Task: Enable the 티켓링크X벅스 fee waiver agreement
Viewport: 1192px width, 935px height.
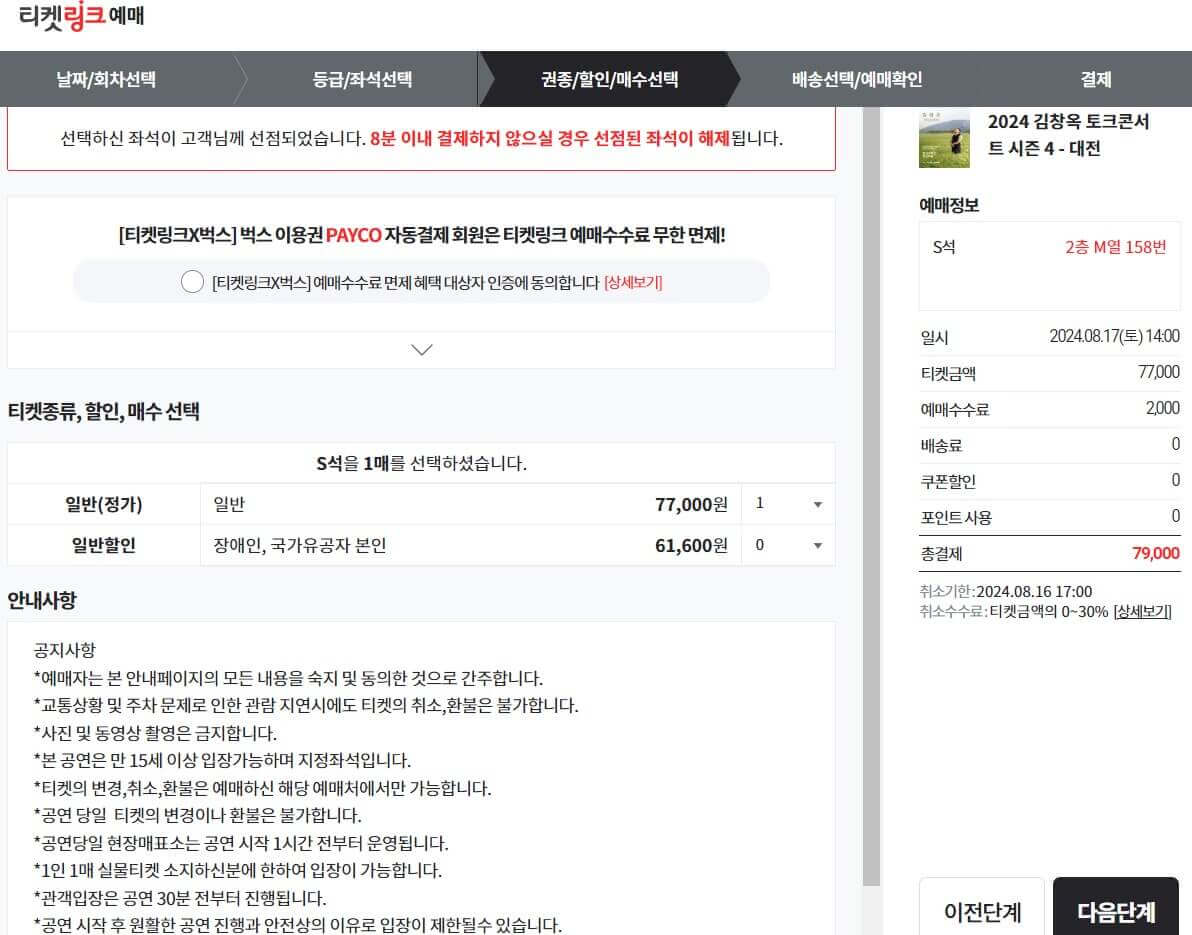Action: click(192, 282)
